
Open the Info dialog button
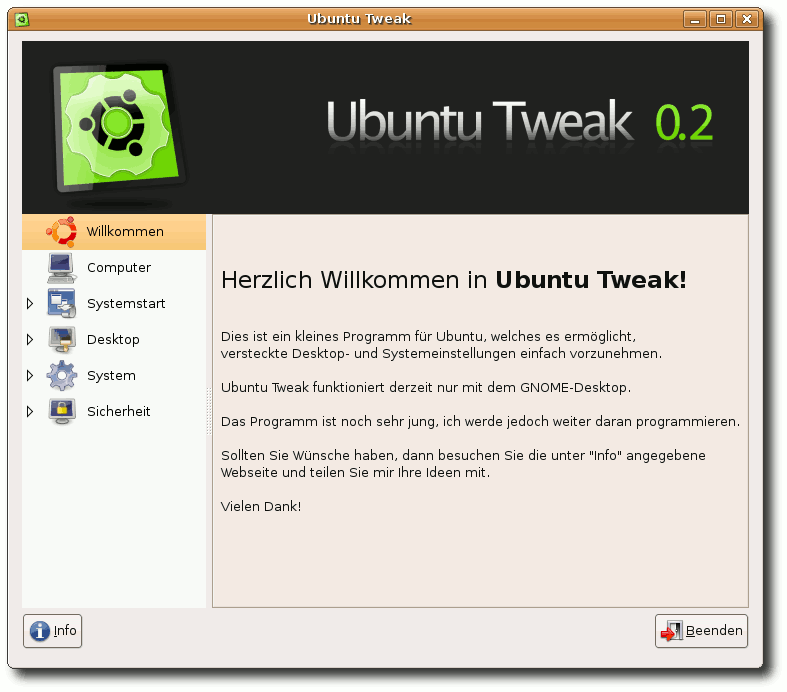[52, 631]
